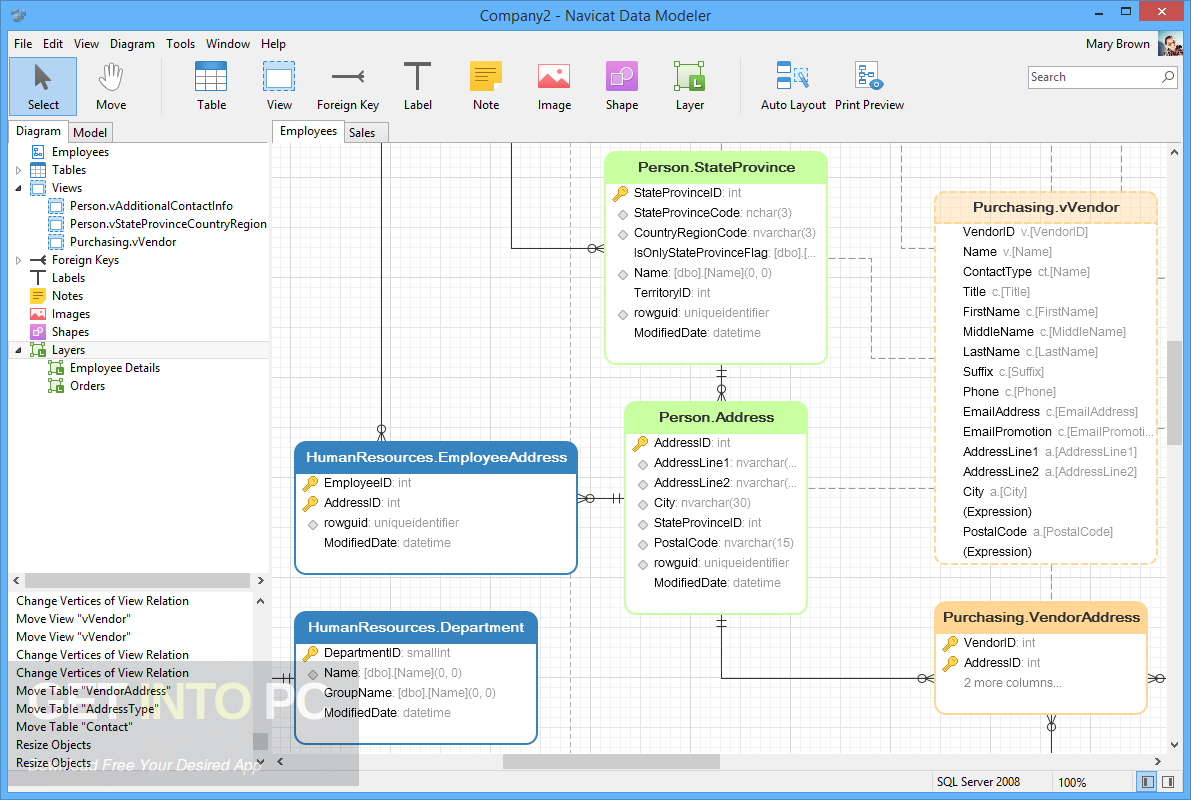Switch to the Model tab
Screen dimensions: 1191x800
(90, 132)
